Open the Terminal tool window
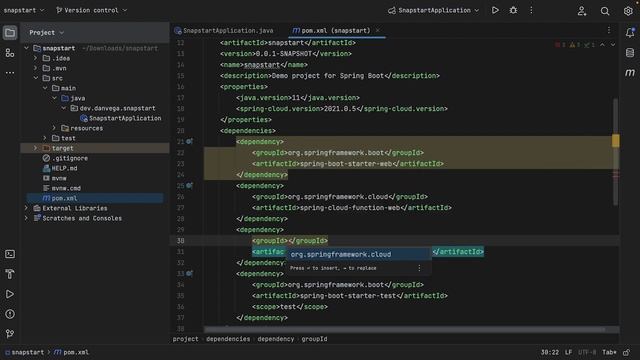 10,254
